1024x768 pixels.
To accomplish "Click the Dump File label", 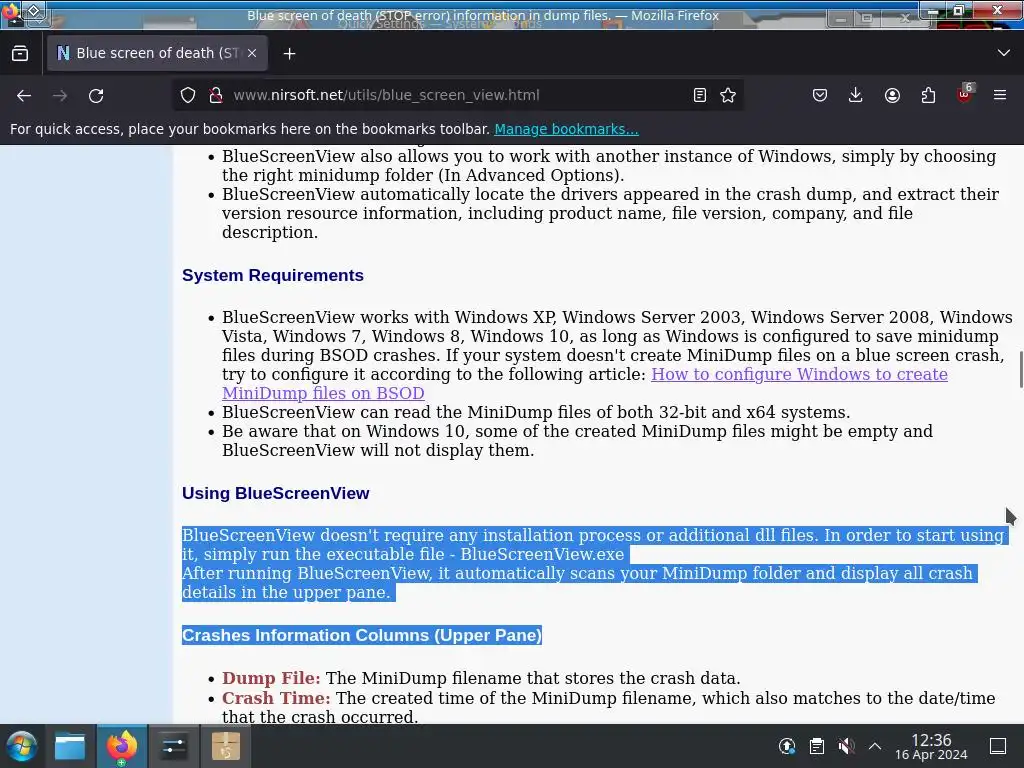I will coord(271,678).
